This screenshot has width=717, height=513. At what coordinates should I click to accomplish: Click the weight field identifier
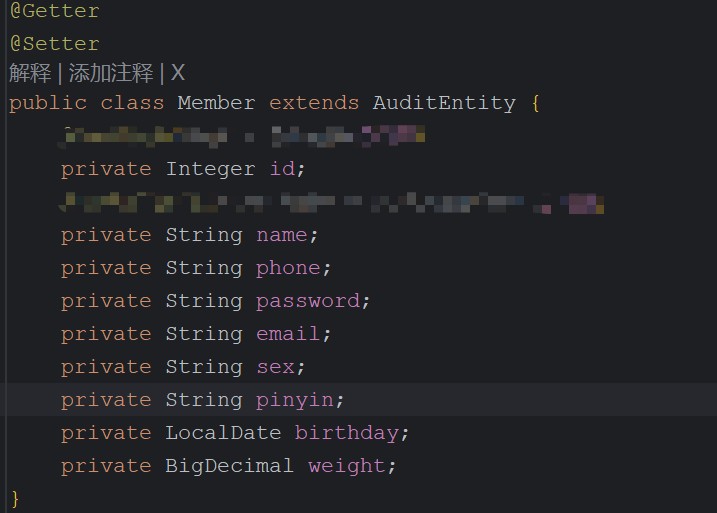[x=347, y=466]
